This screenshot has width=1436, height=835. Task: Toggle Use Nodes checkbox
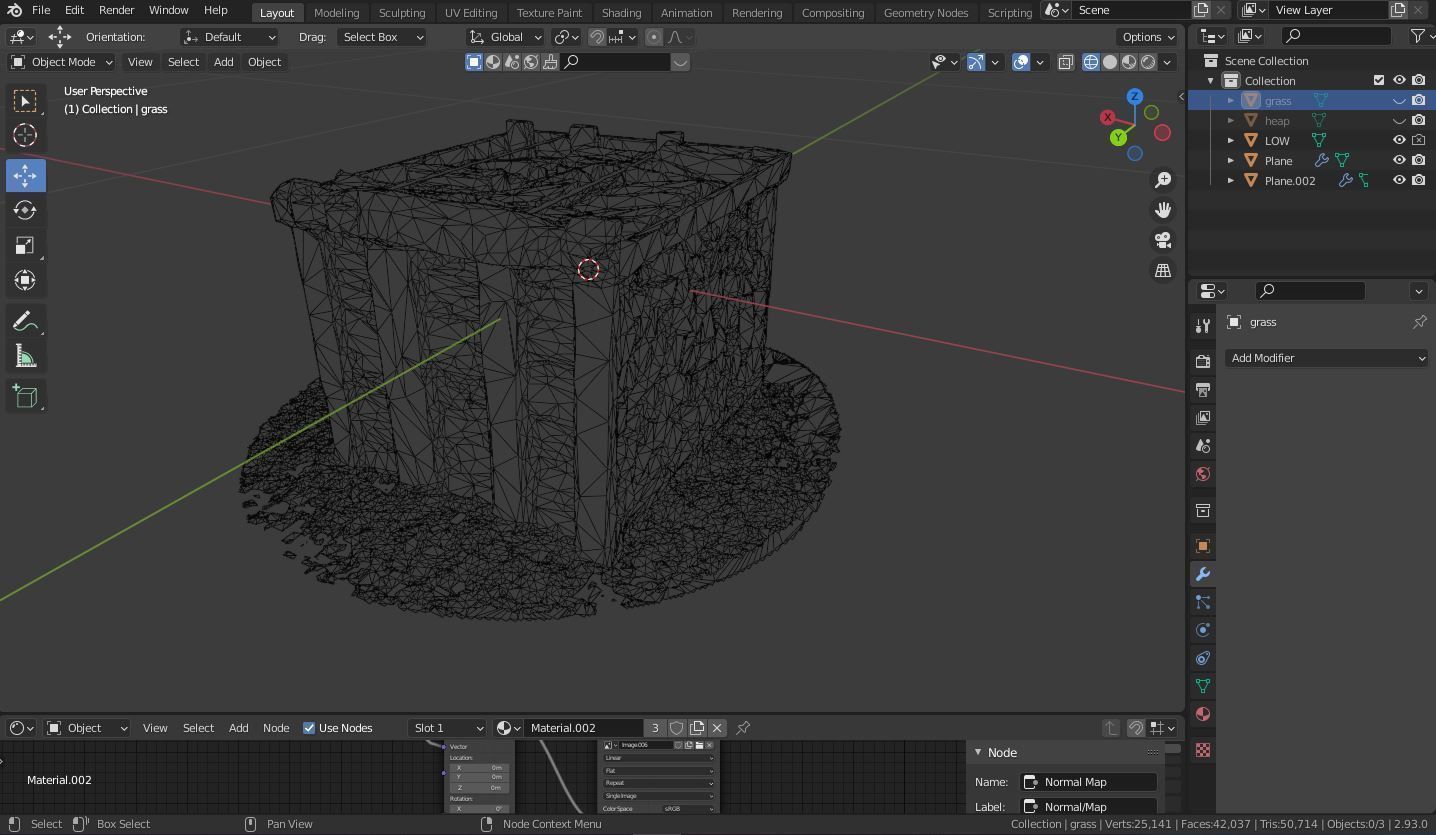click(309, 728)
